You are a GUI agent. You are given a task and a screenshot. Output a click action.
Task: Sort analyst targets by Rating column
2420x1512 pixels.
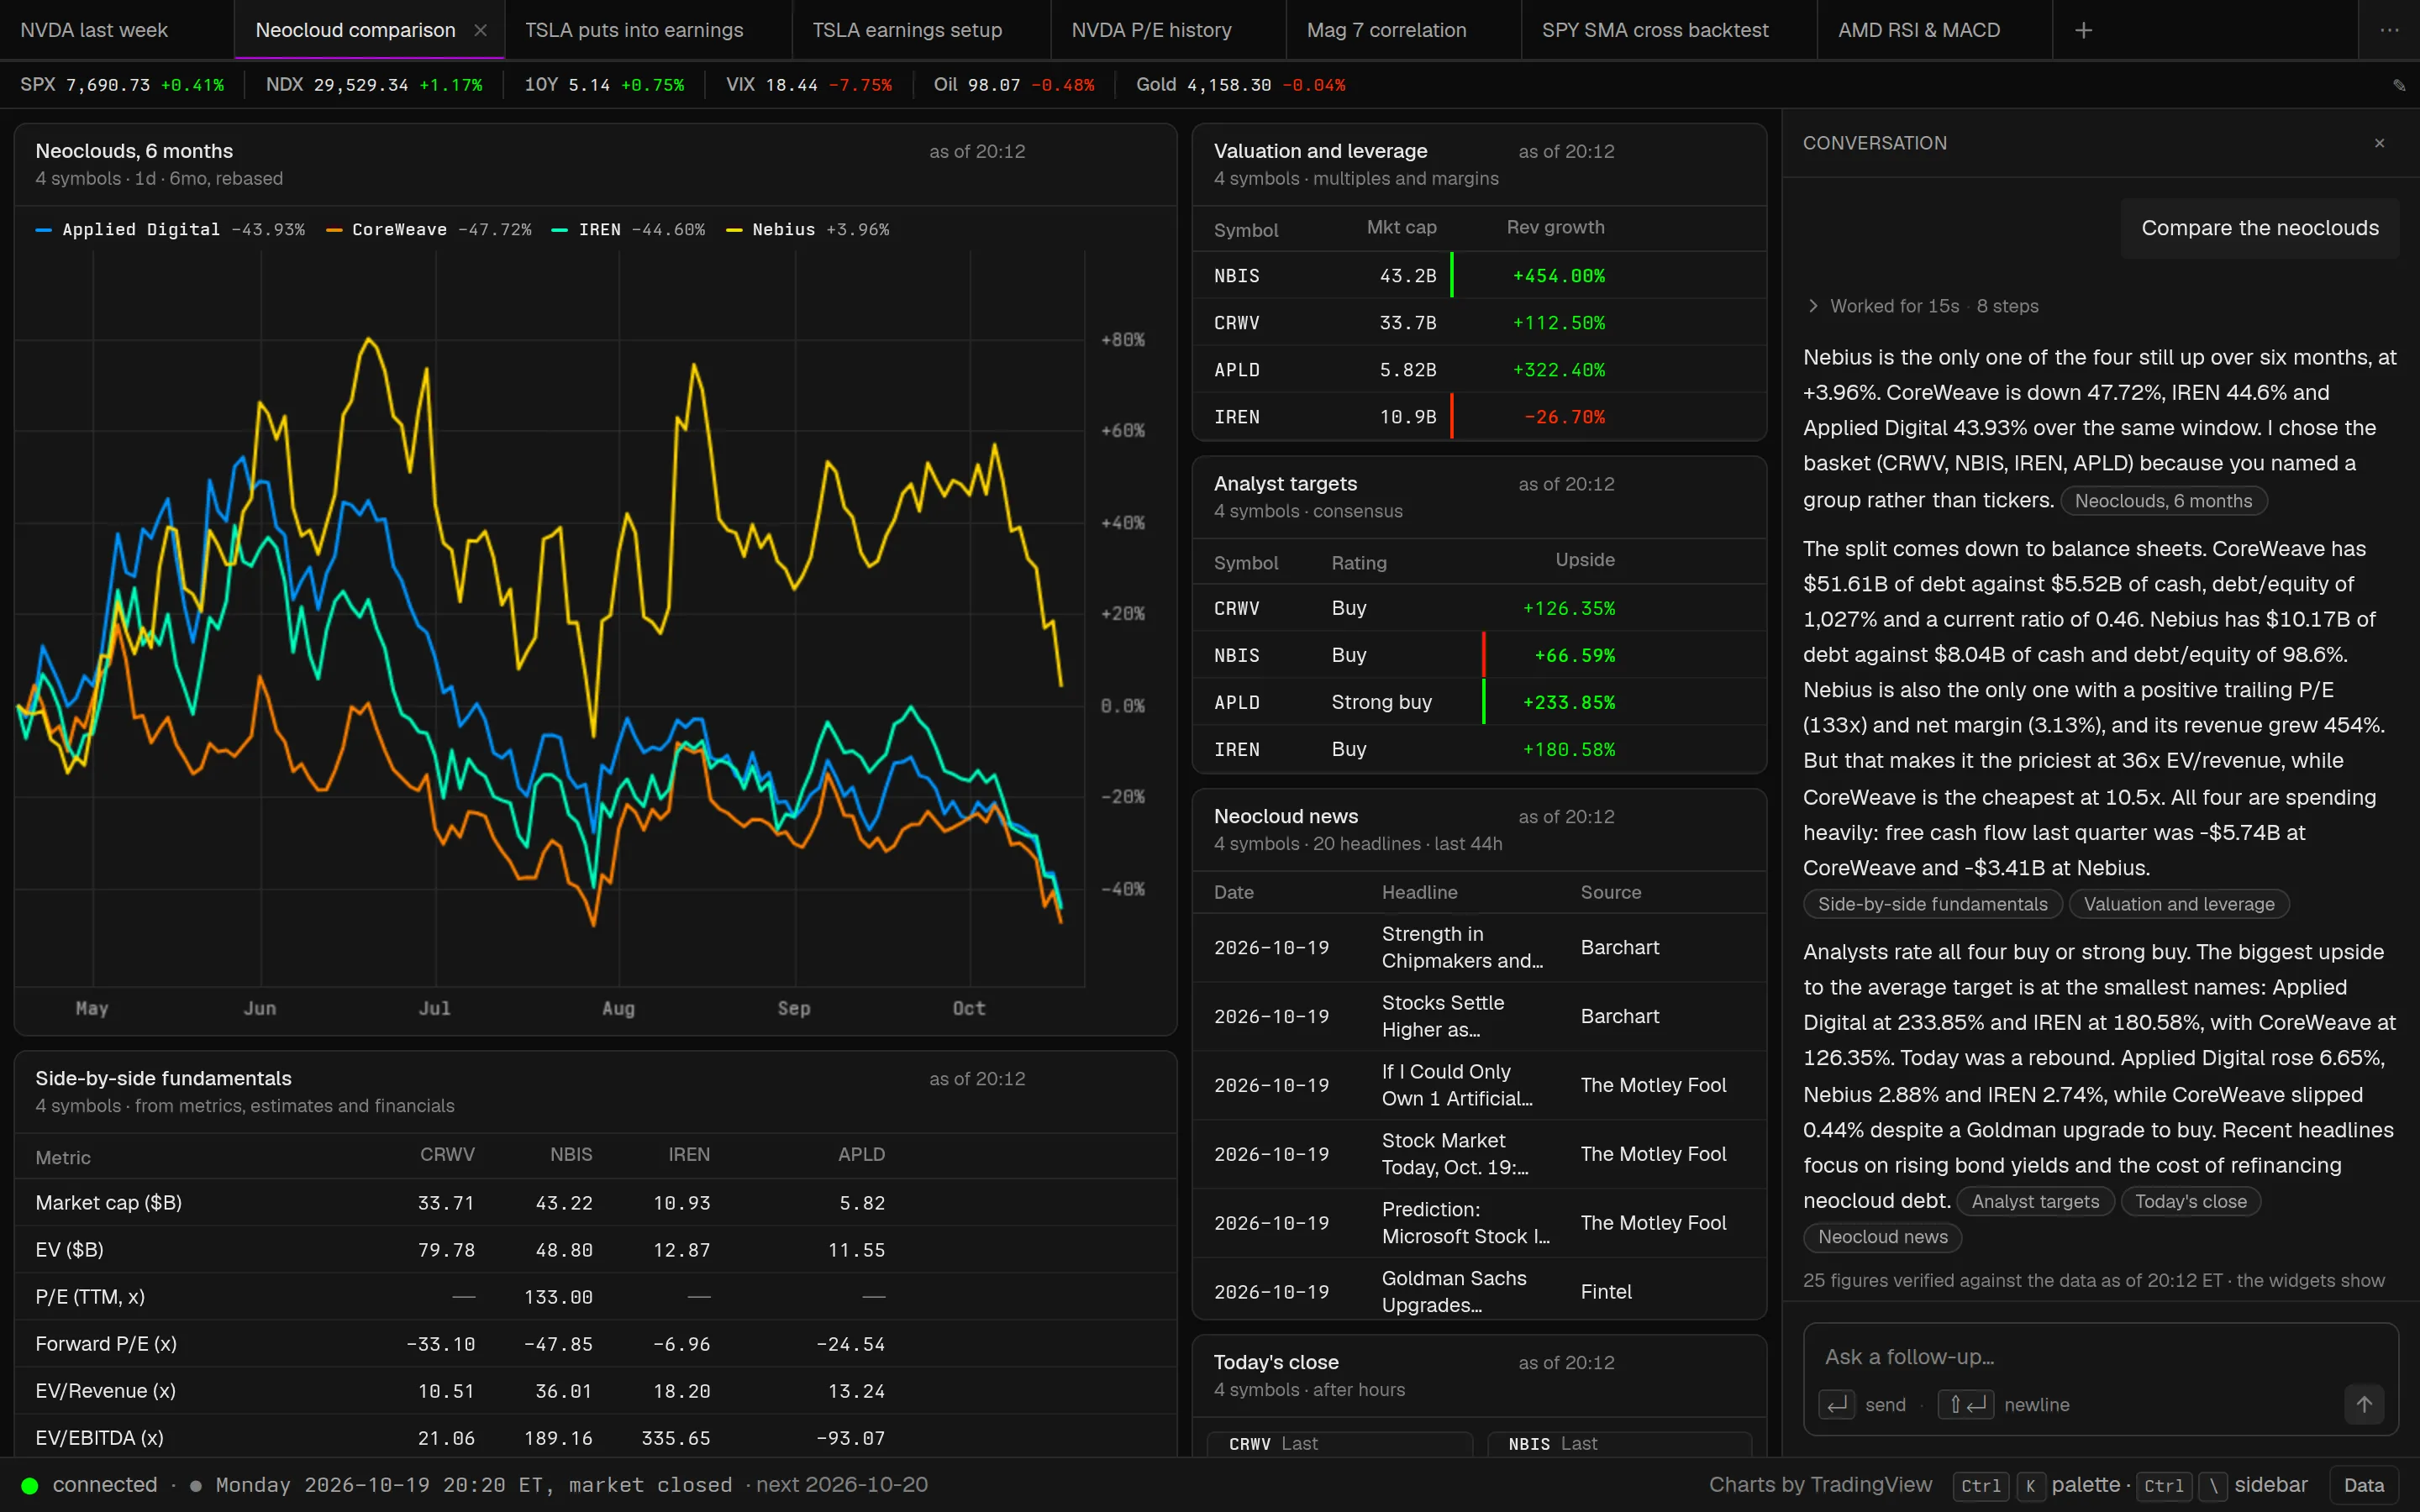point(1359,563)
